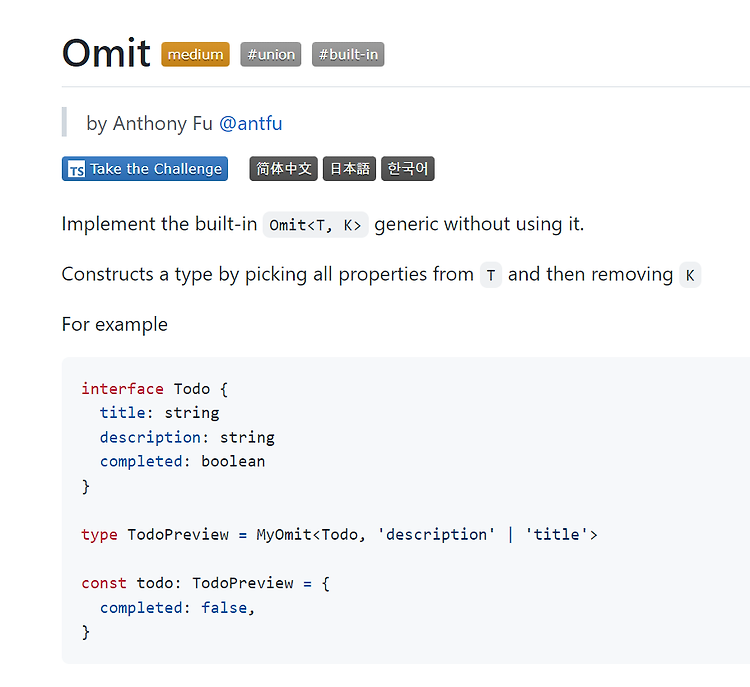Click the interface keyword in code block

click(x=122, y=388)
